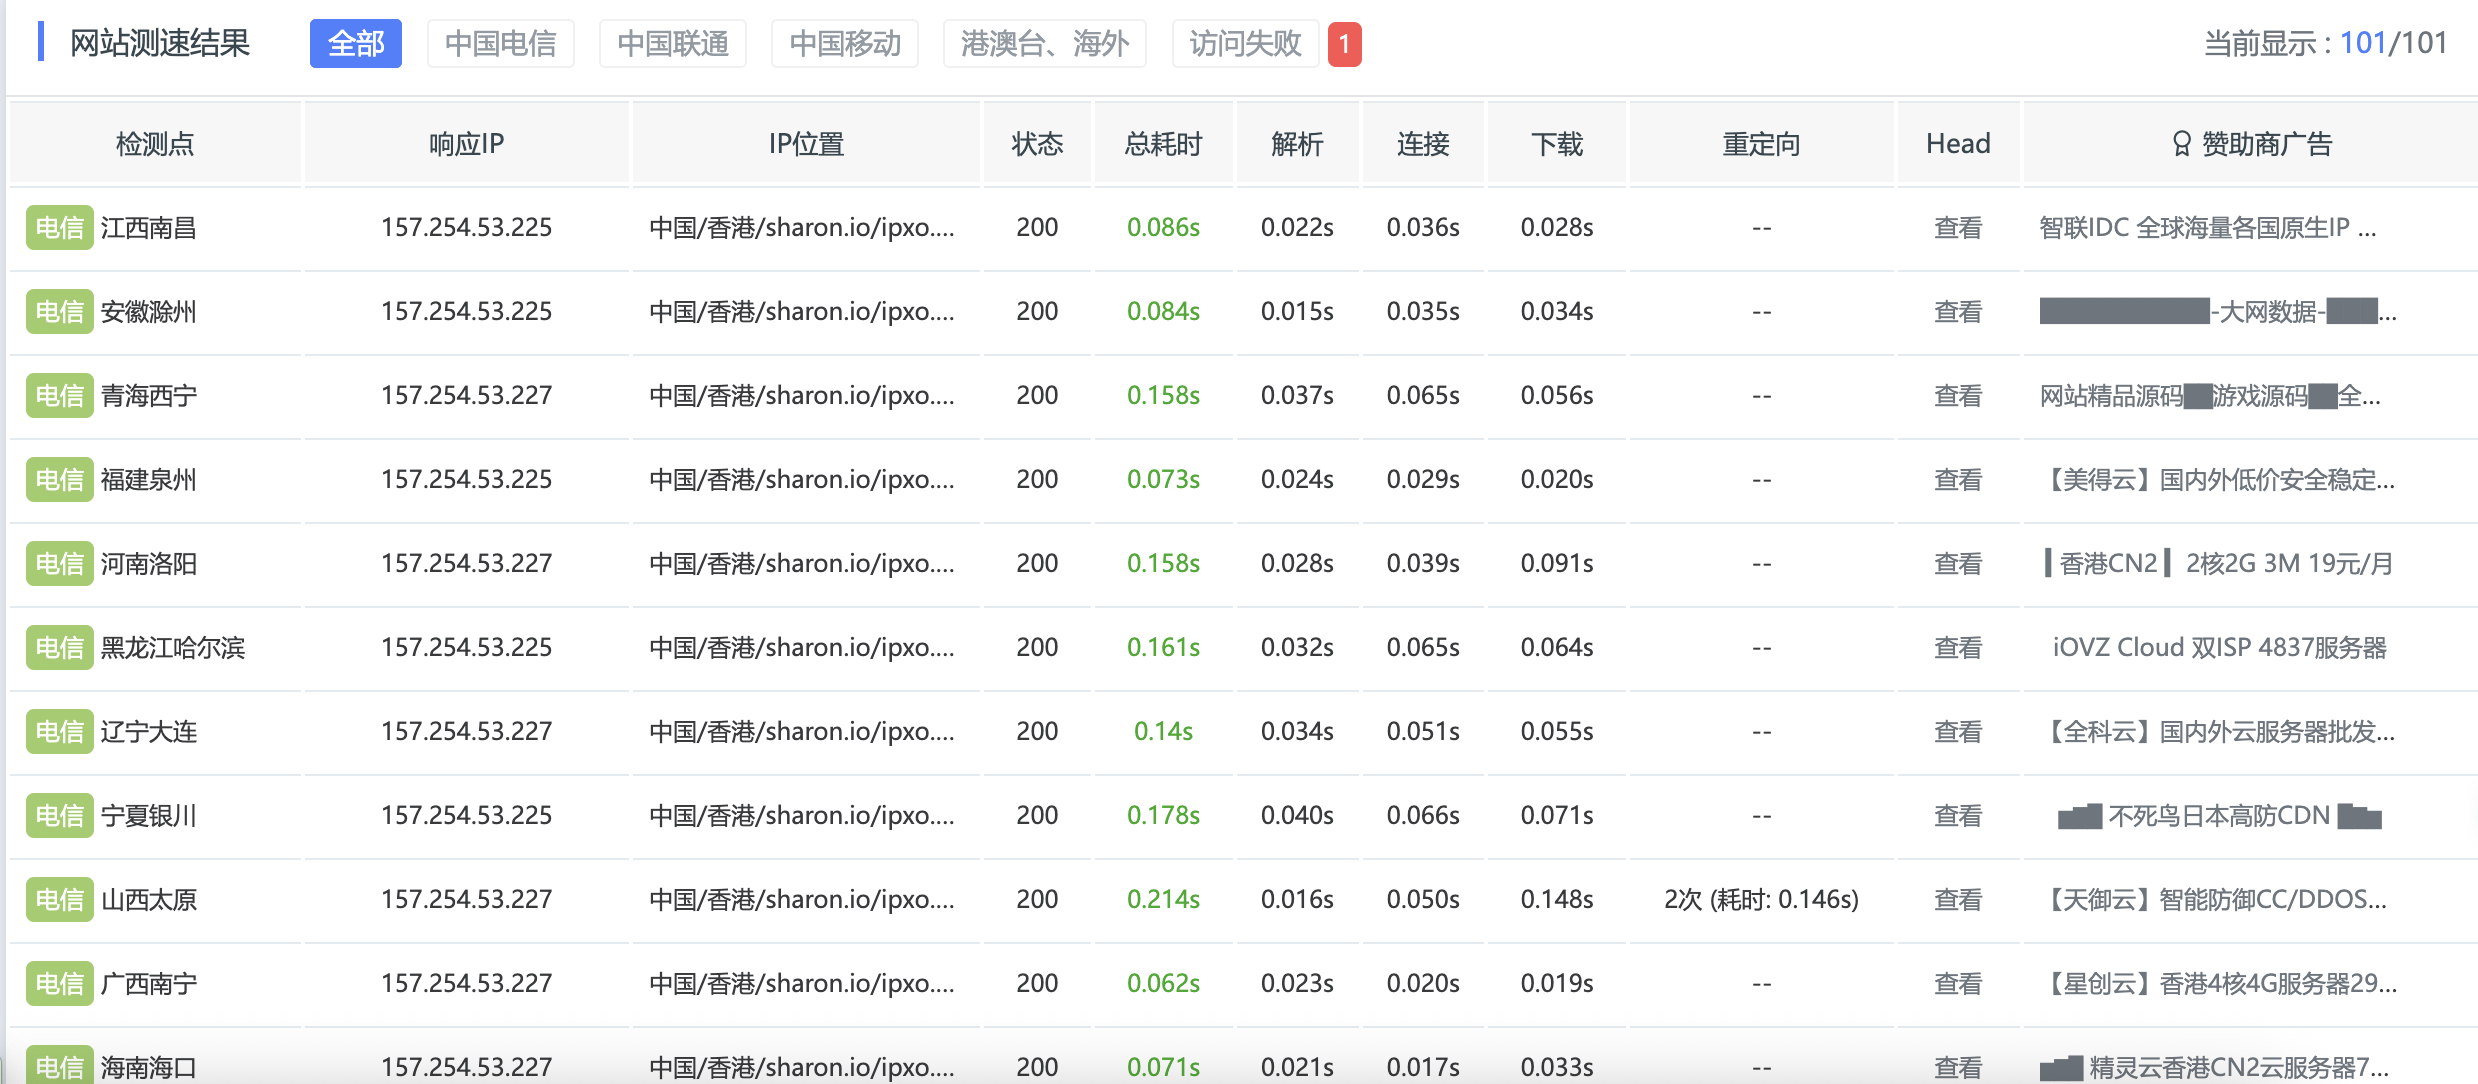
Task: View Head details for 山西太原 row
Action: 1957,900
